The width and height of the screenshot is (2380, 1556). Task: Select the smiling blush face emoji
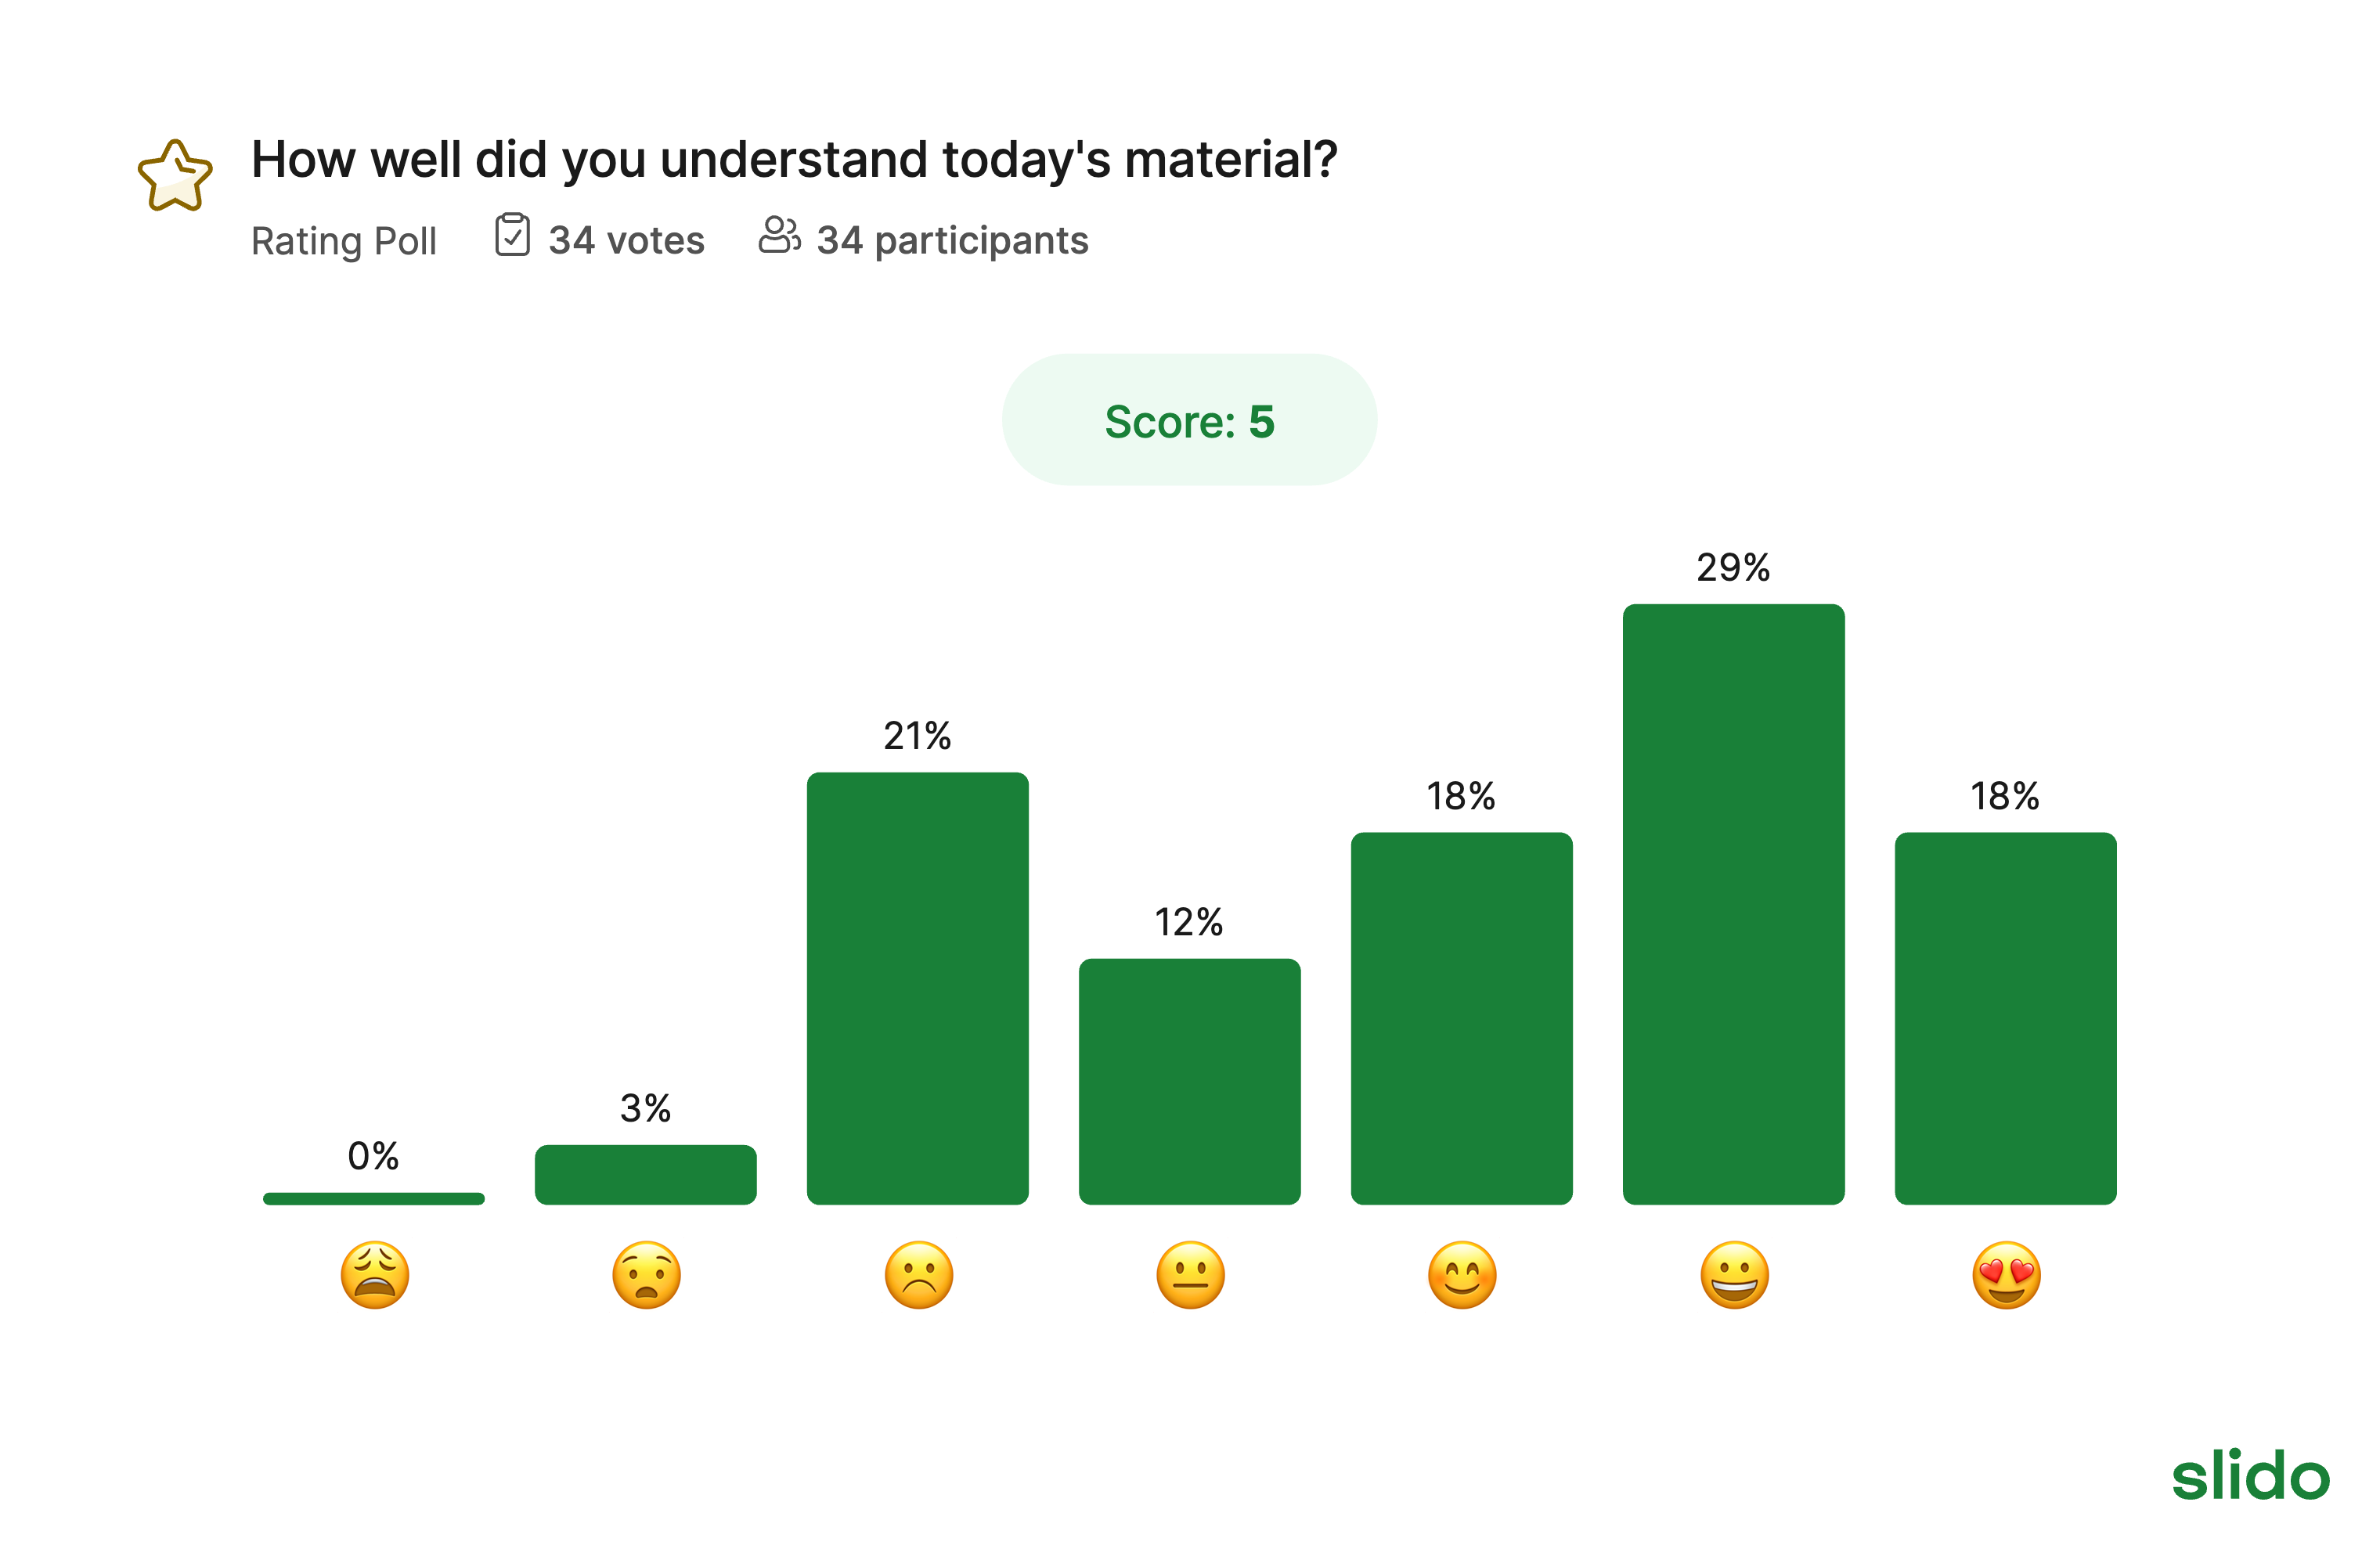coord(1462,1275)
